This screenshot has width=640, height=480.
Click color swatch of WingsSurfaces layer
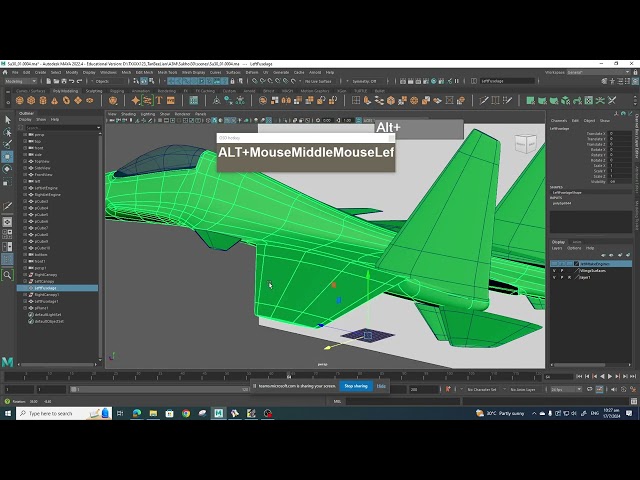576,271
